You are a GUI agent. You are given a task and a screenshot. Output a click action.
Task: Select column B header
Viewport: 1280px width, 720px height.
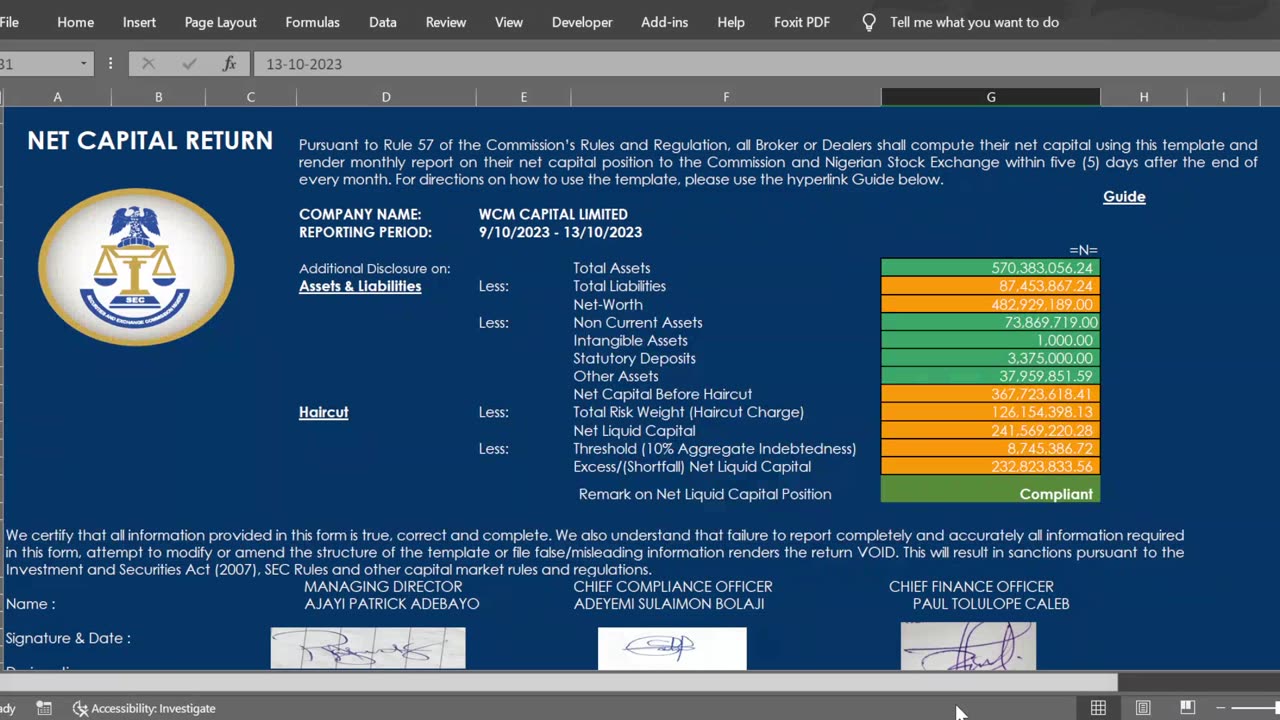pyautogui.click(x=158, y=97)
